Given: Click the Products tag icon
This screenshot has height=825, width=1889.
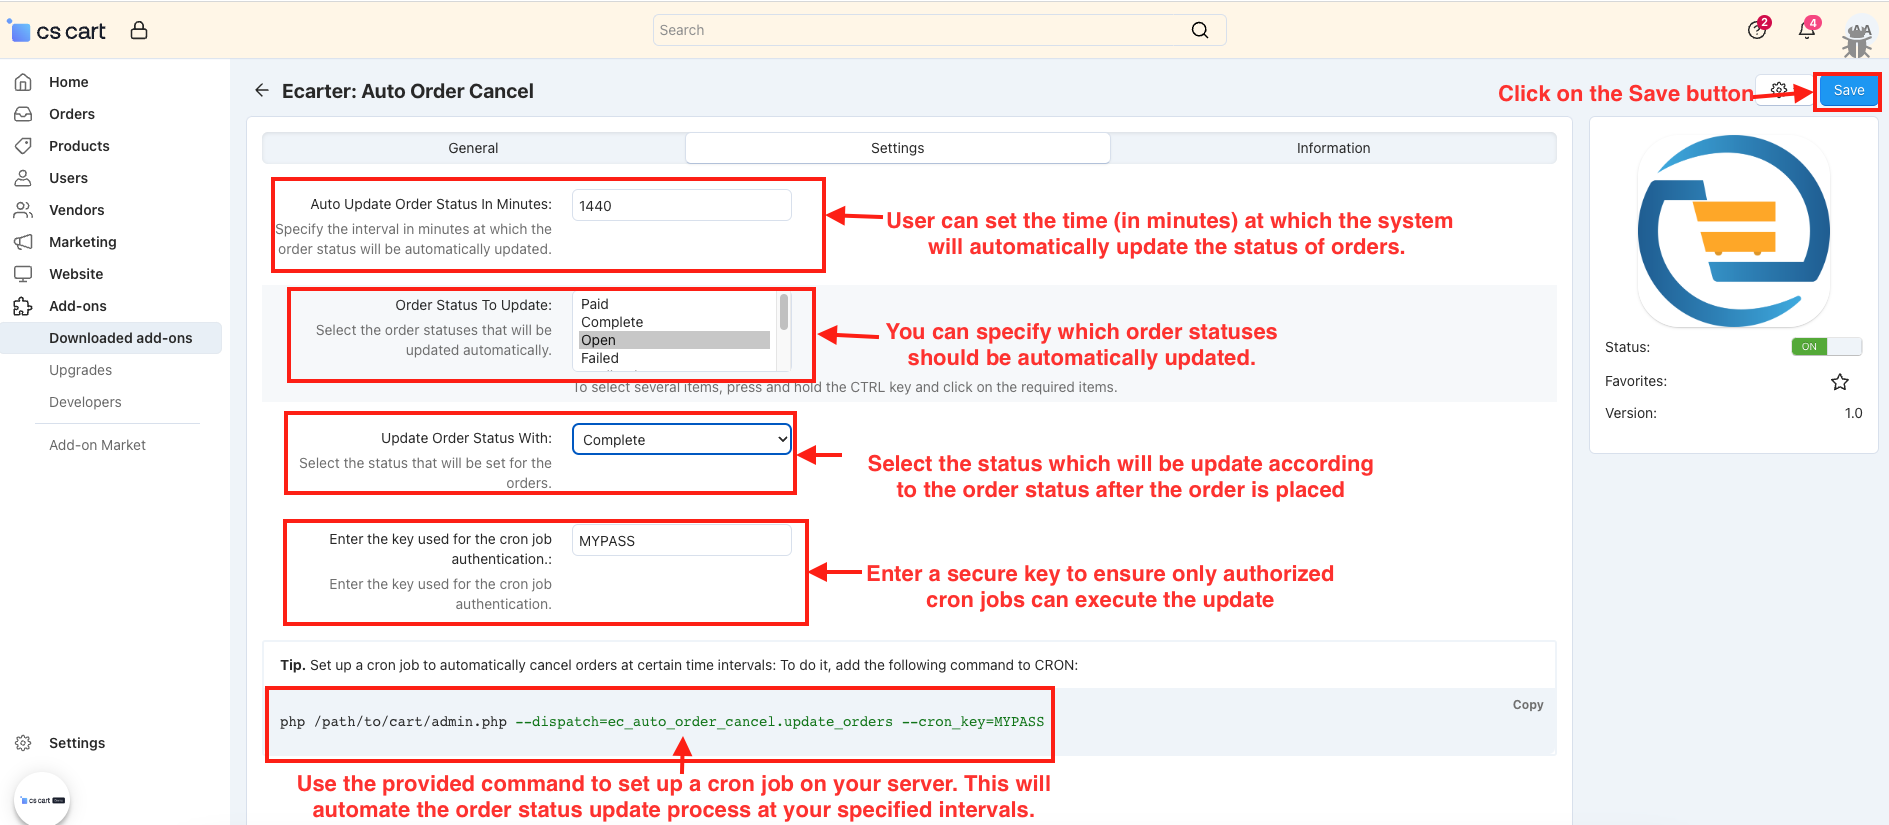Looking at the screenshot, I should [23, 146].
